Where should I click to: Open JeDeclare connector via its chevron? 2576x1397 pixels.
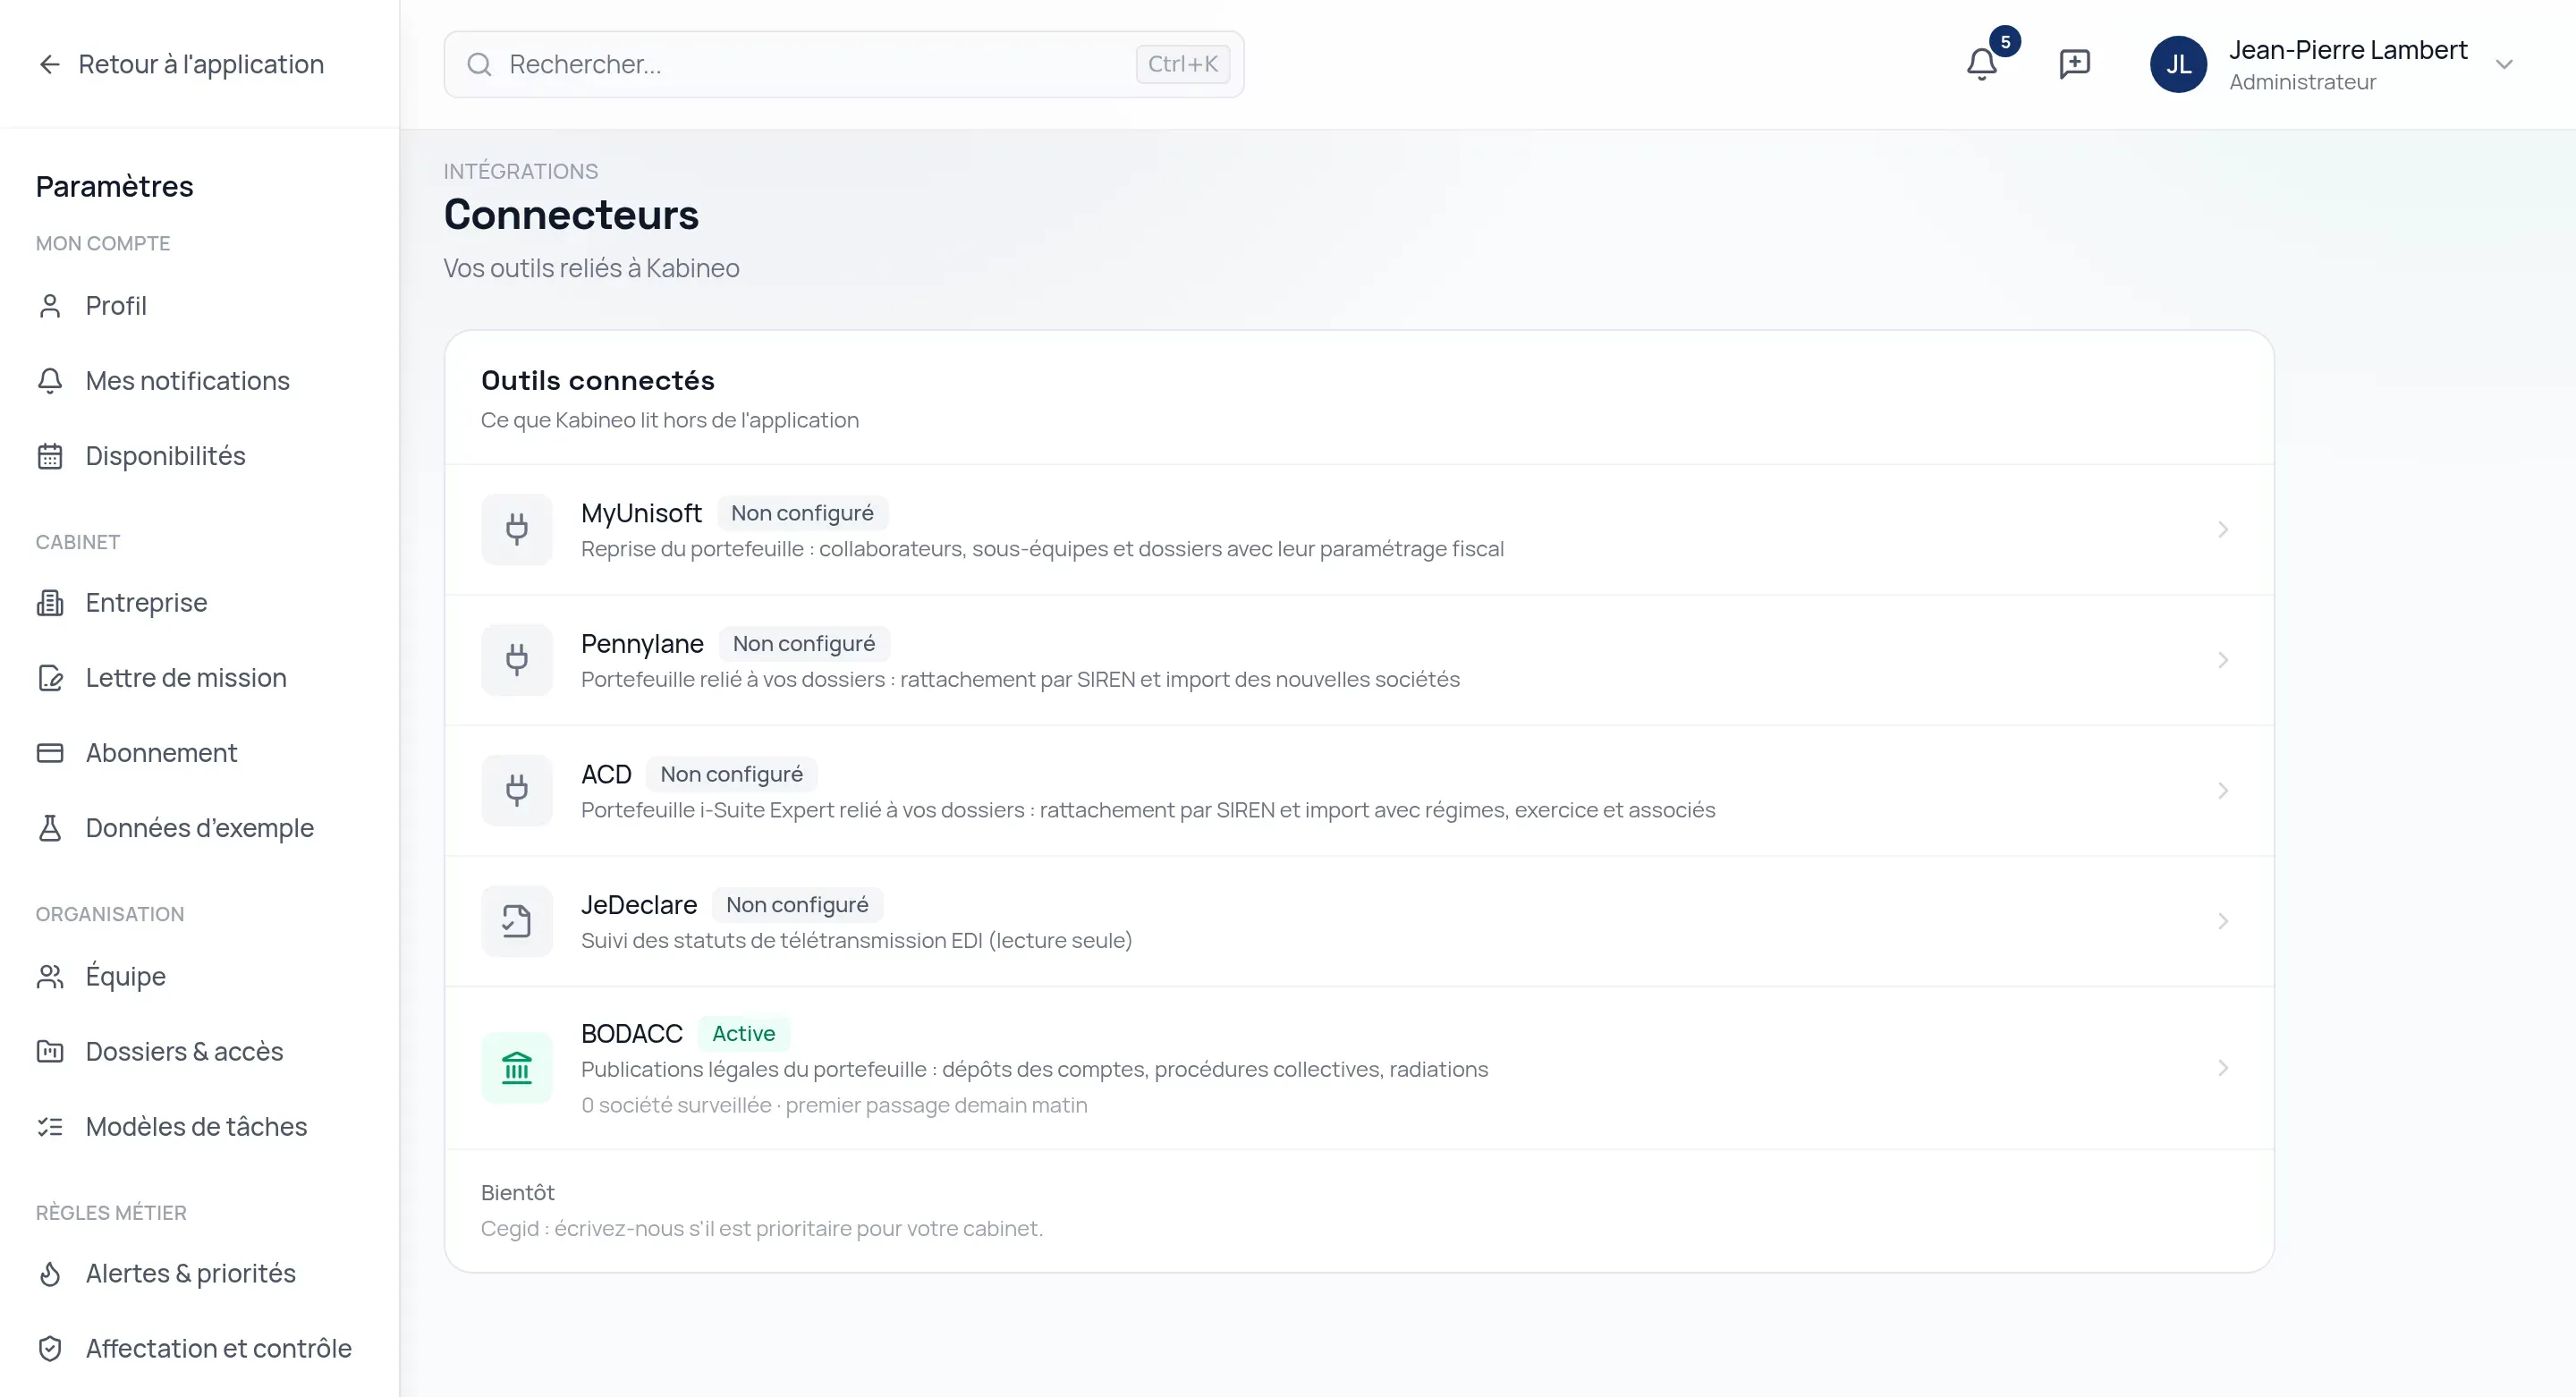click(x=2223, y=921)
